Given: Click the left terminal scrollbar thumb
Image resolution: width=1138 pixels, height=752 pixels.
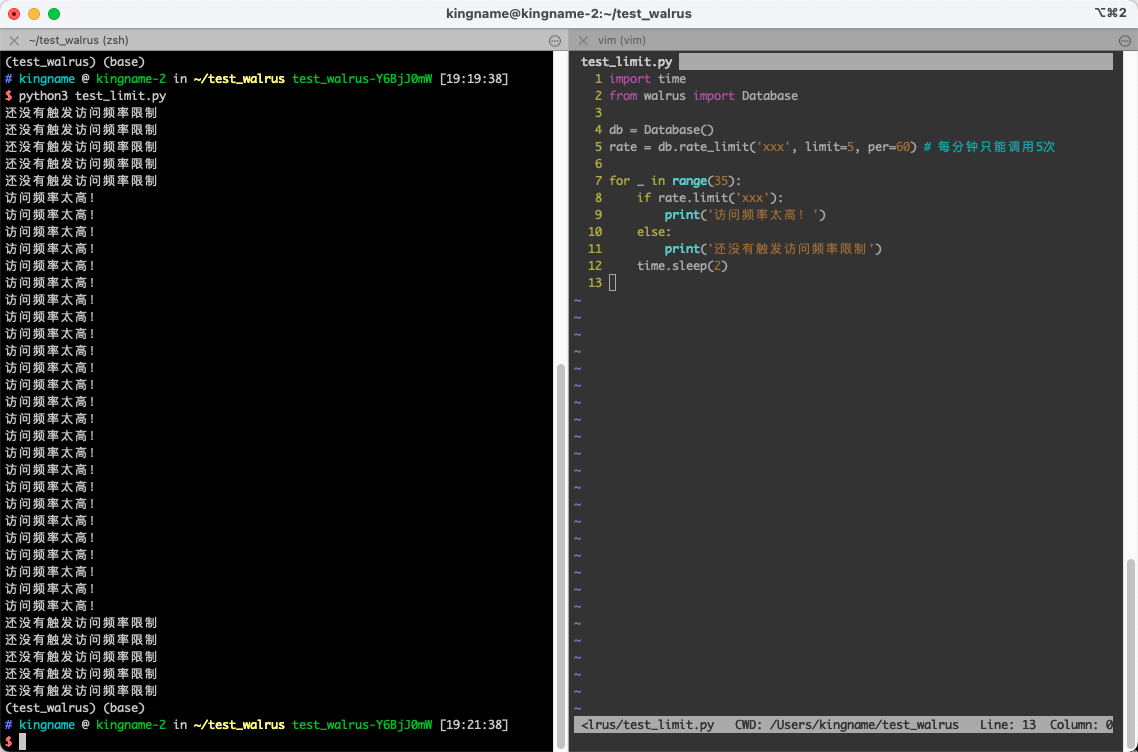Looking at the screenshot, I should click(x=560, y=555).
